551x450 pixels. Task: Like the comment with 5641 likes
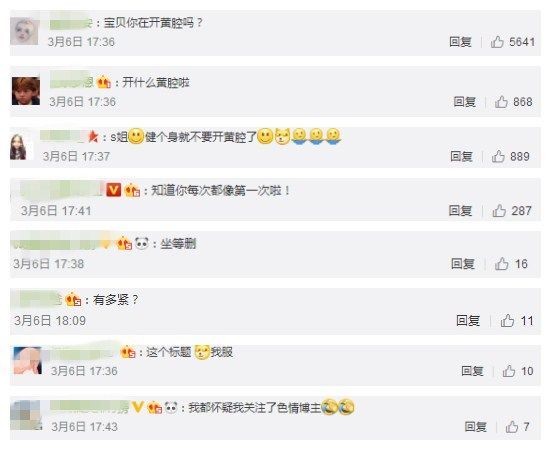pos(497,42)
